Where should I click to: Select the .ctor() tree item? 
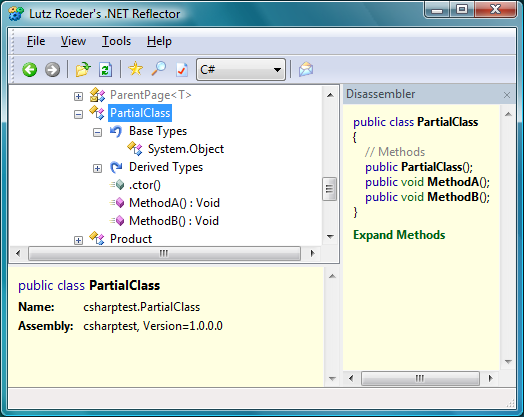click(x=145, y=185)
